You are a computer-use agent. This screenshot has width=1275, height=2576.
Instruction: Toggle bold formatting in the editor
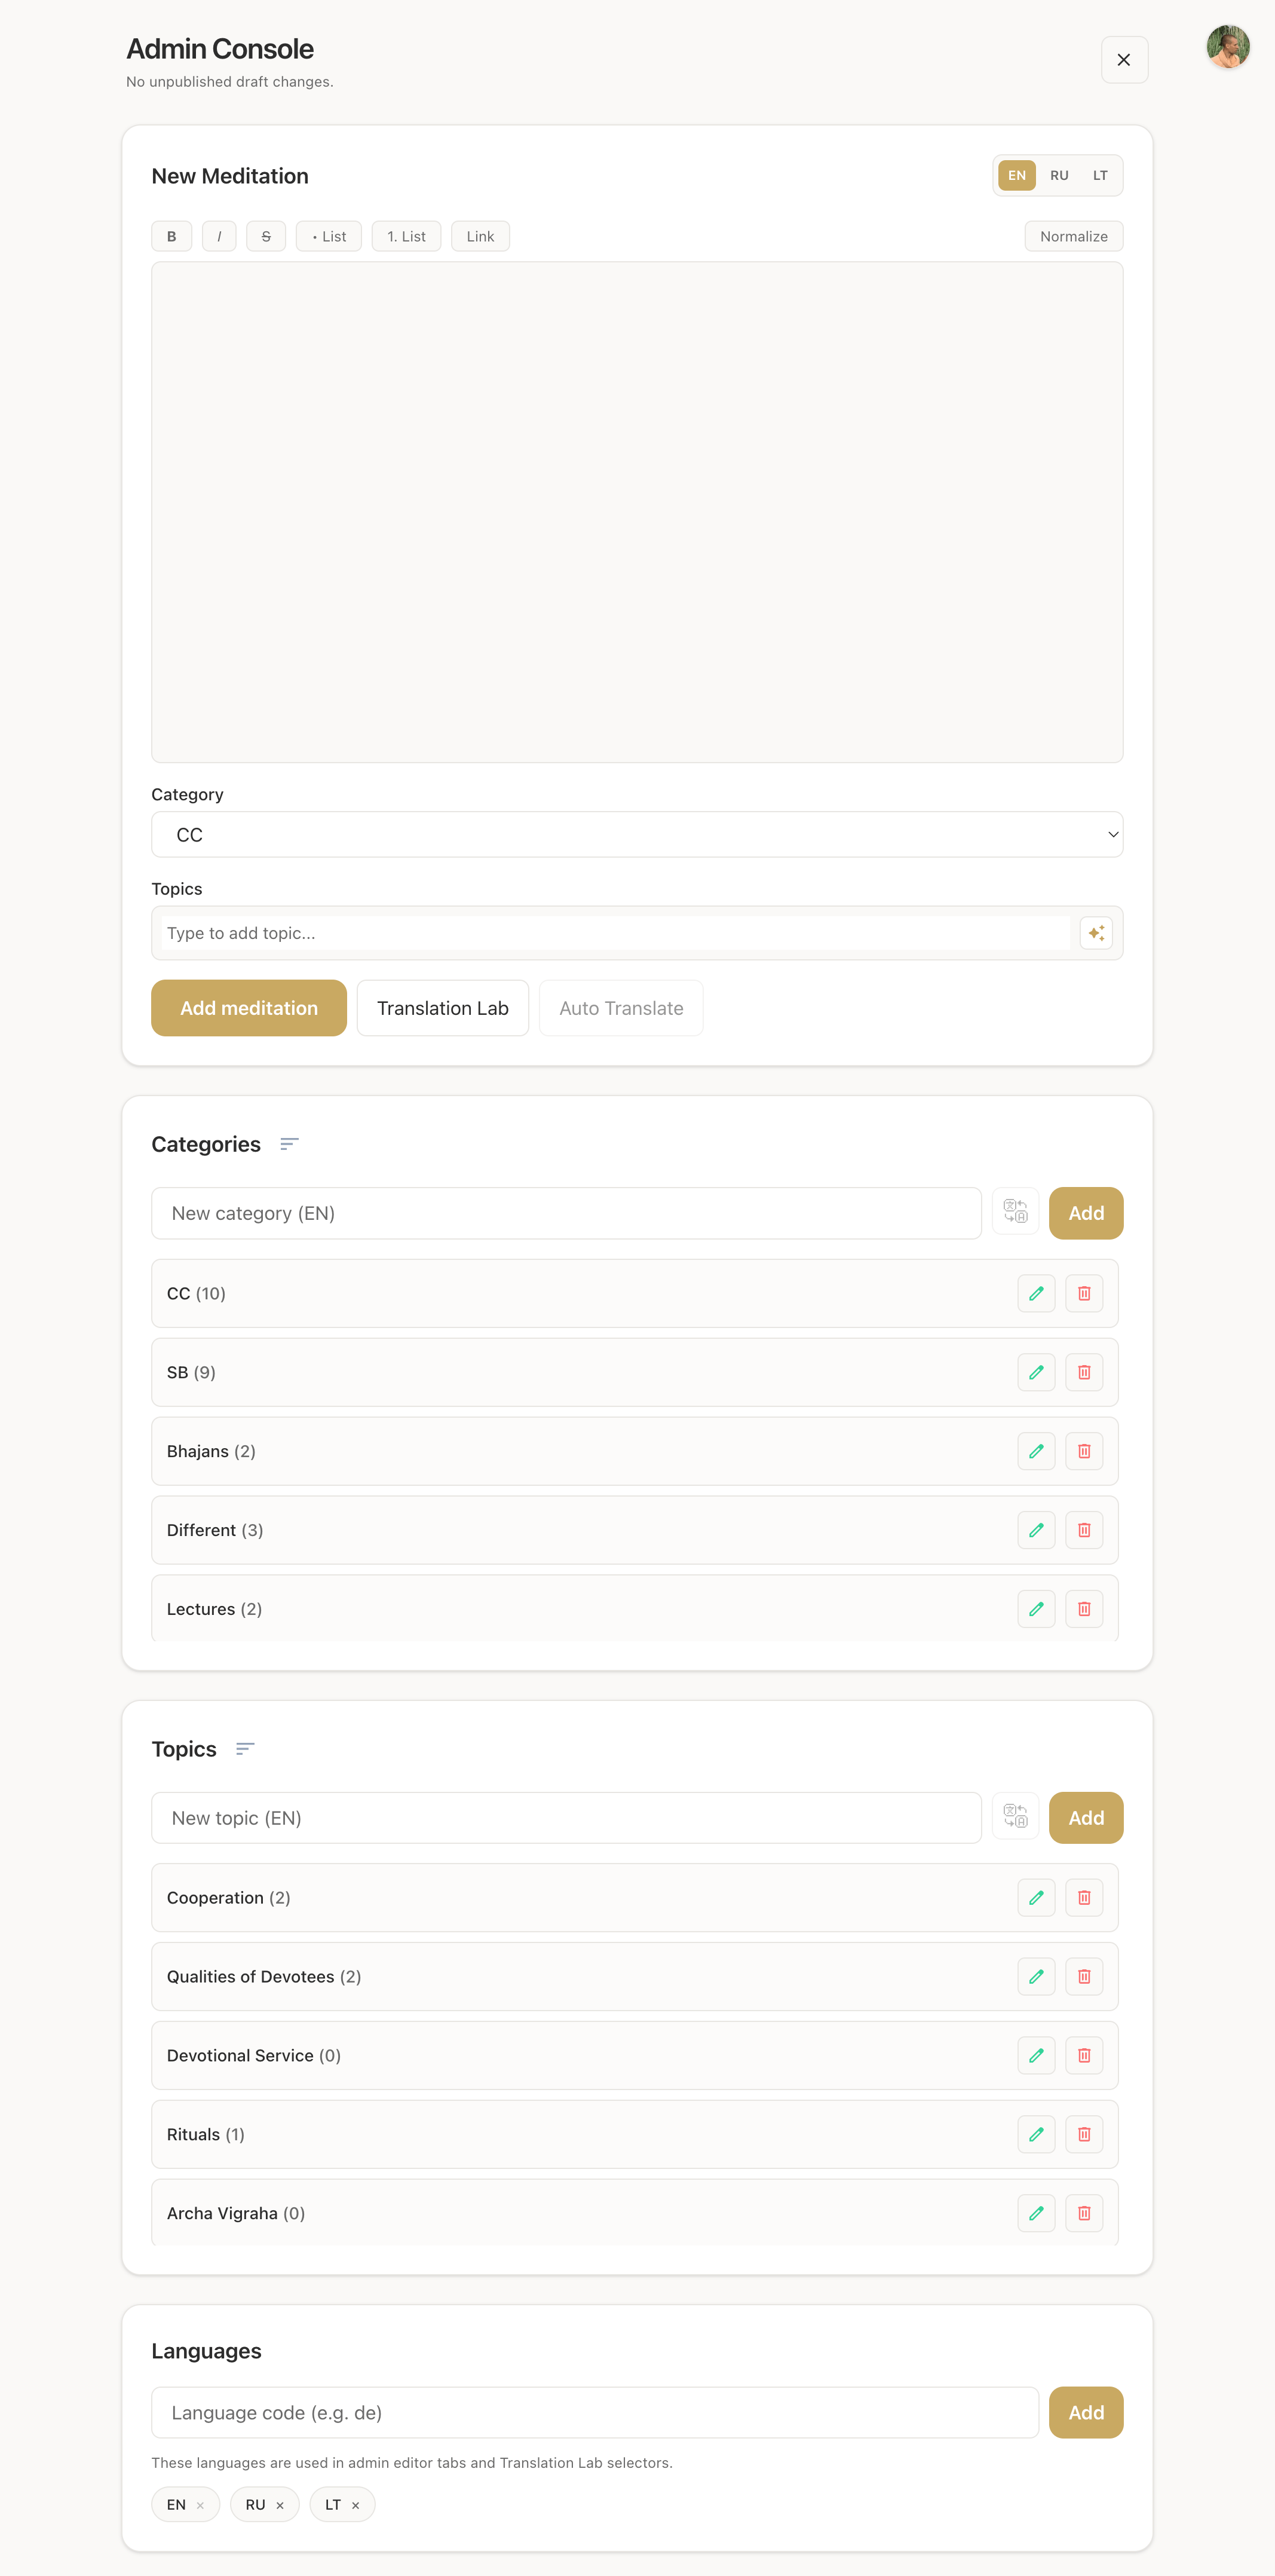172,236
